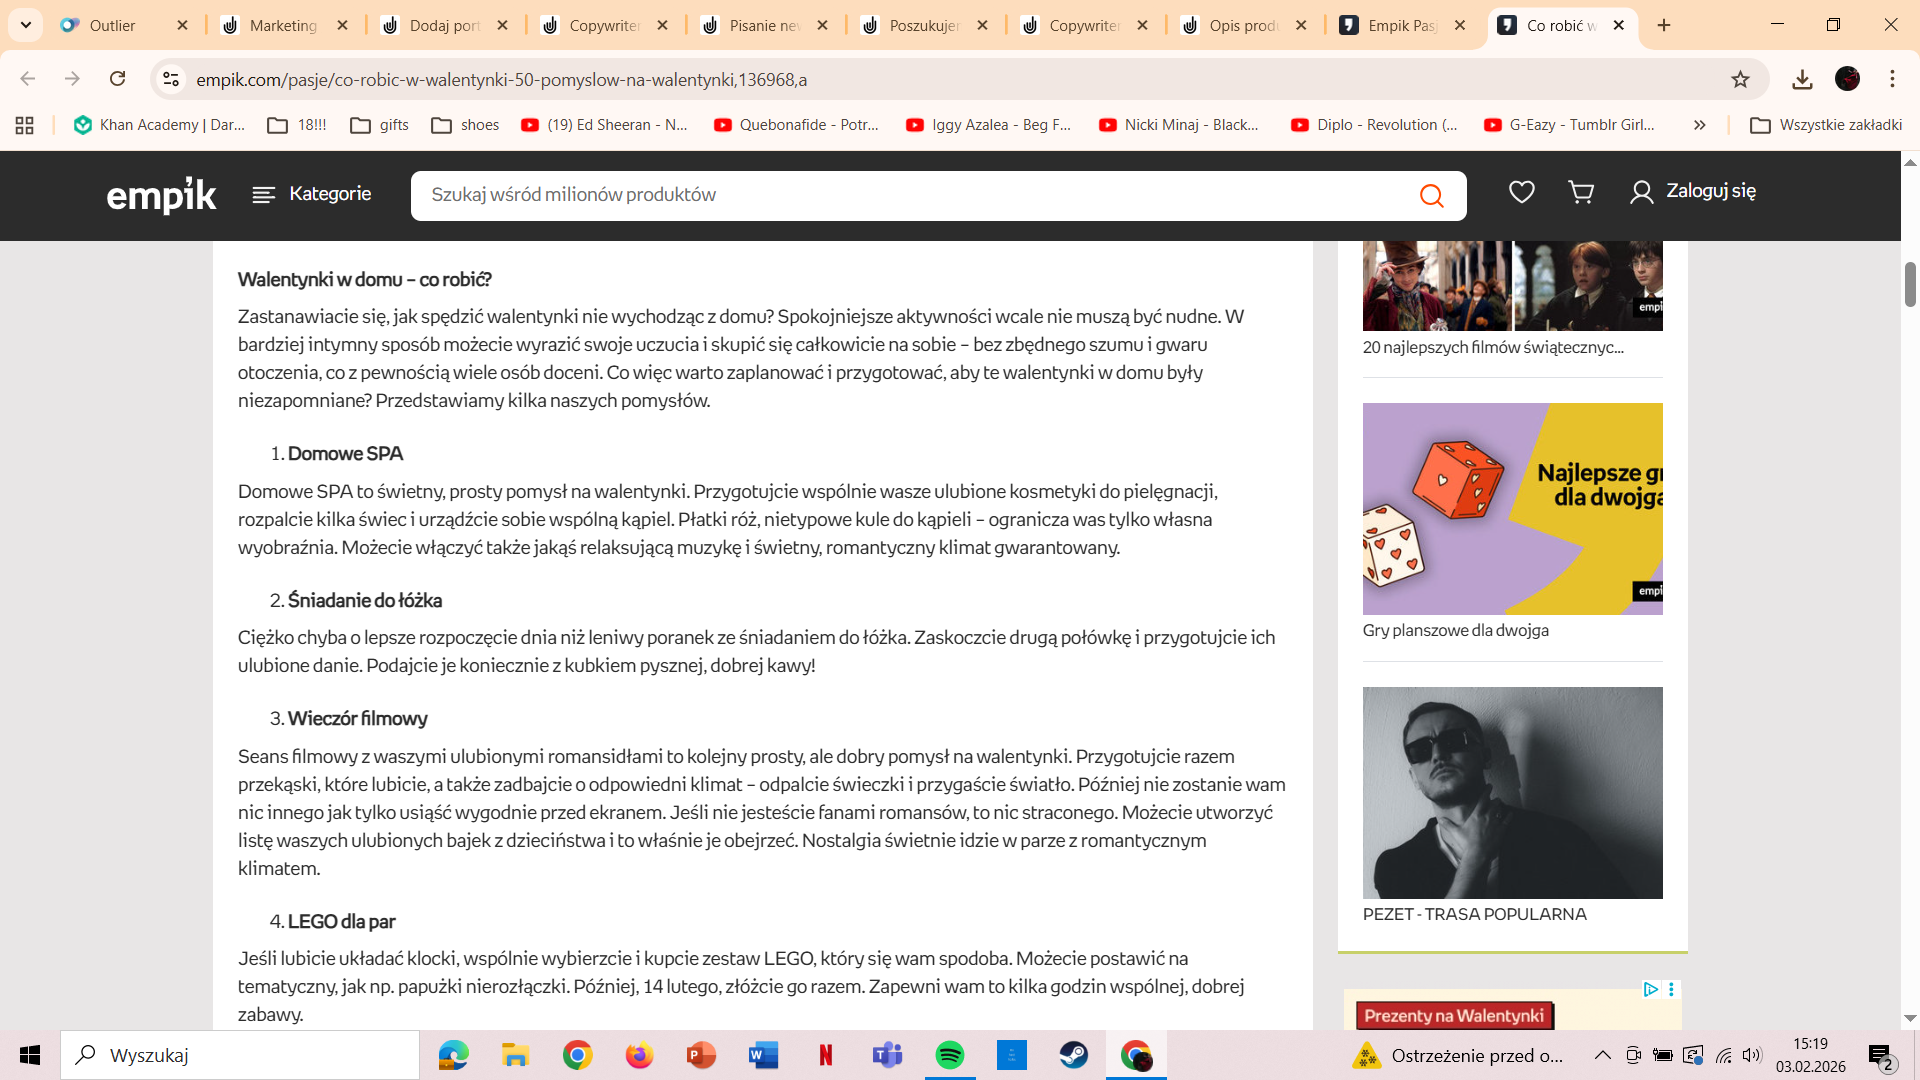Open the shopping cart icon
Screen dimensions: 1920x1080
coord(1581,192)
